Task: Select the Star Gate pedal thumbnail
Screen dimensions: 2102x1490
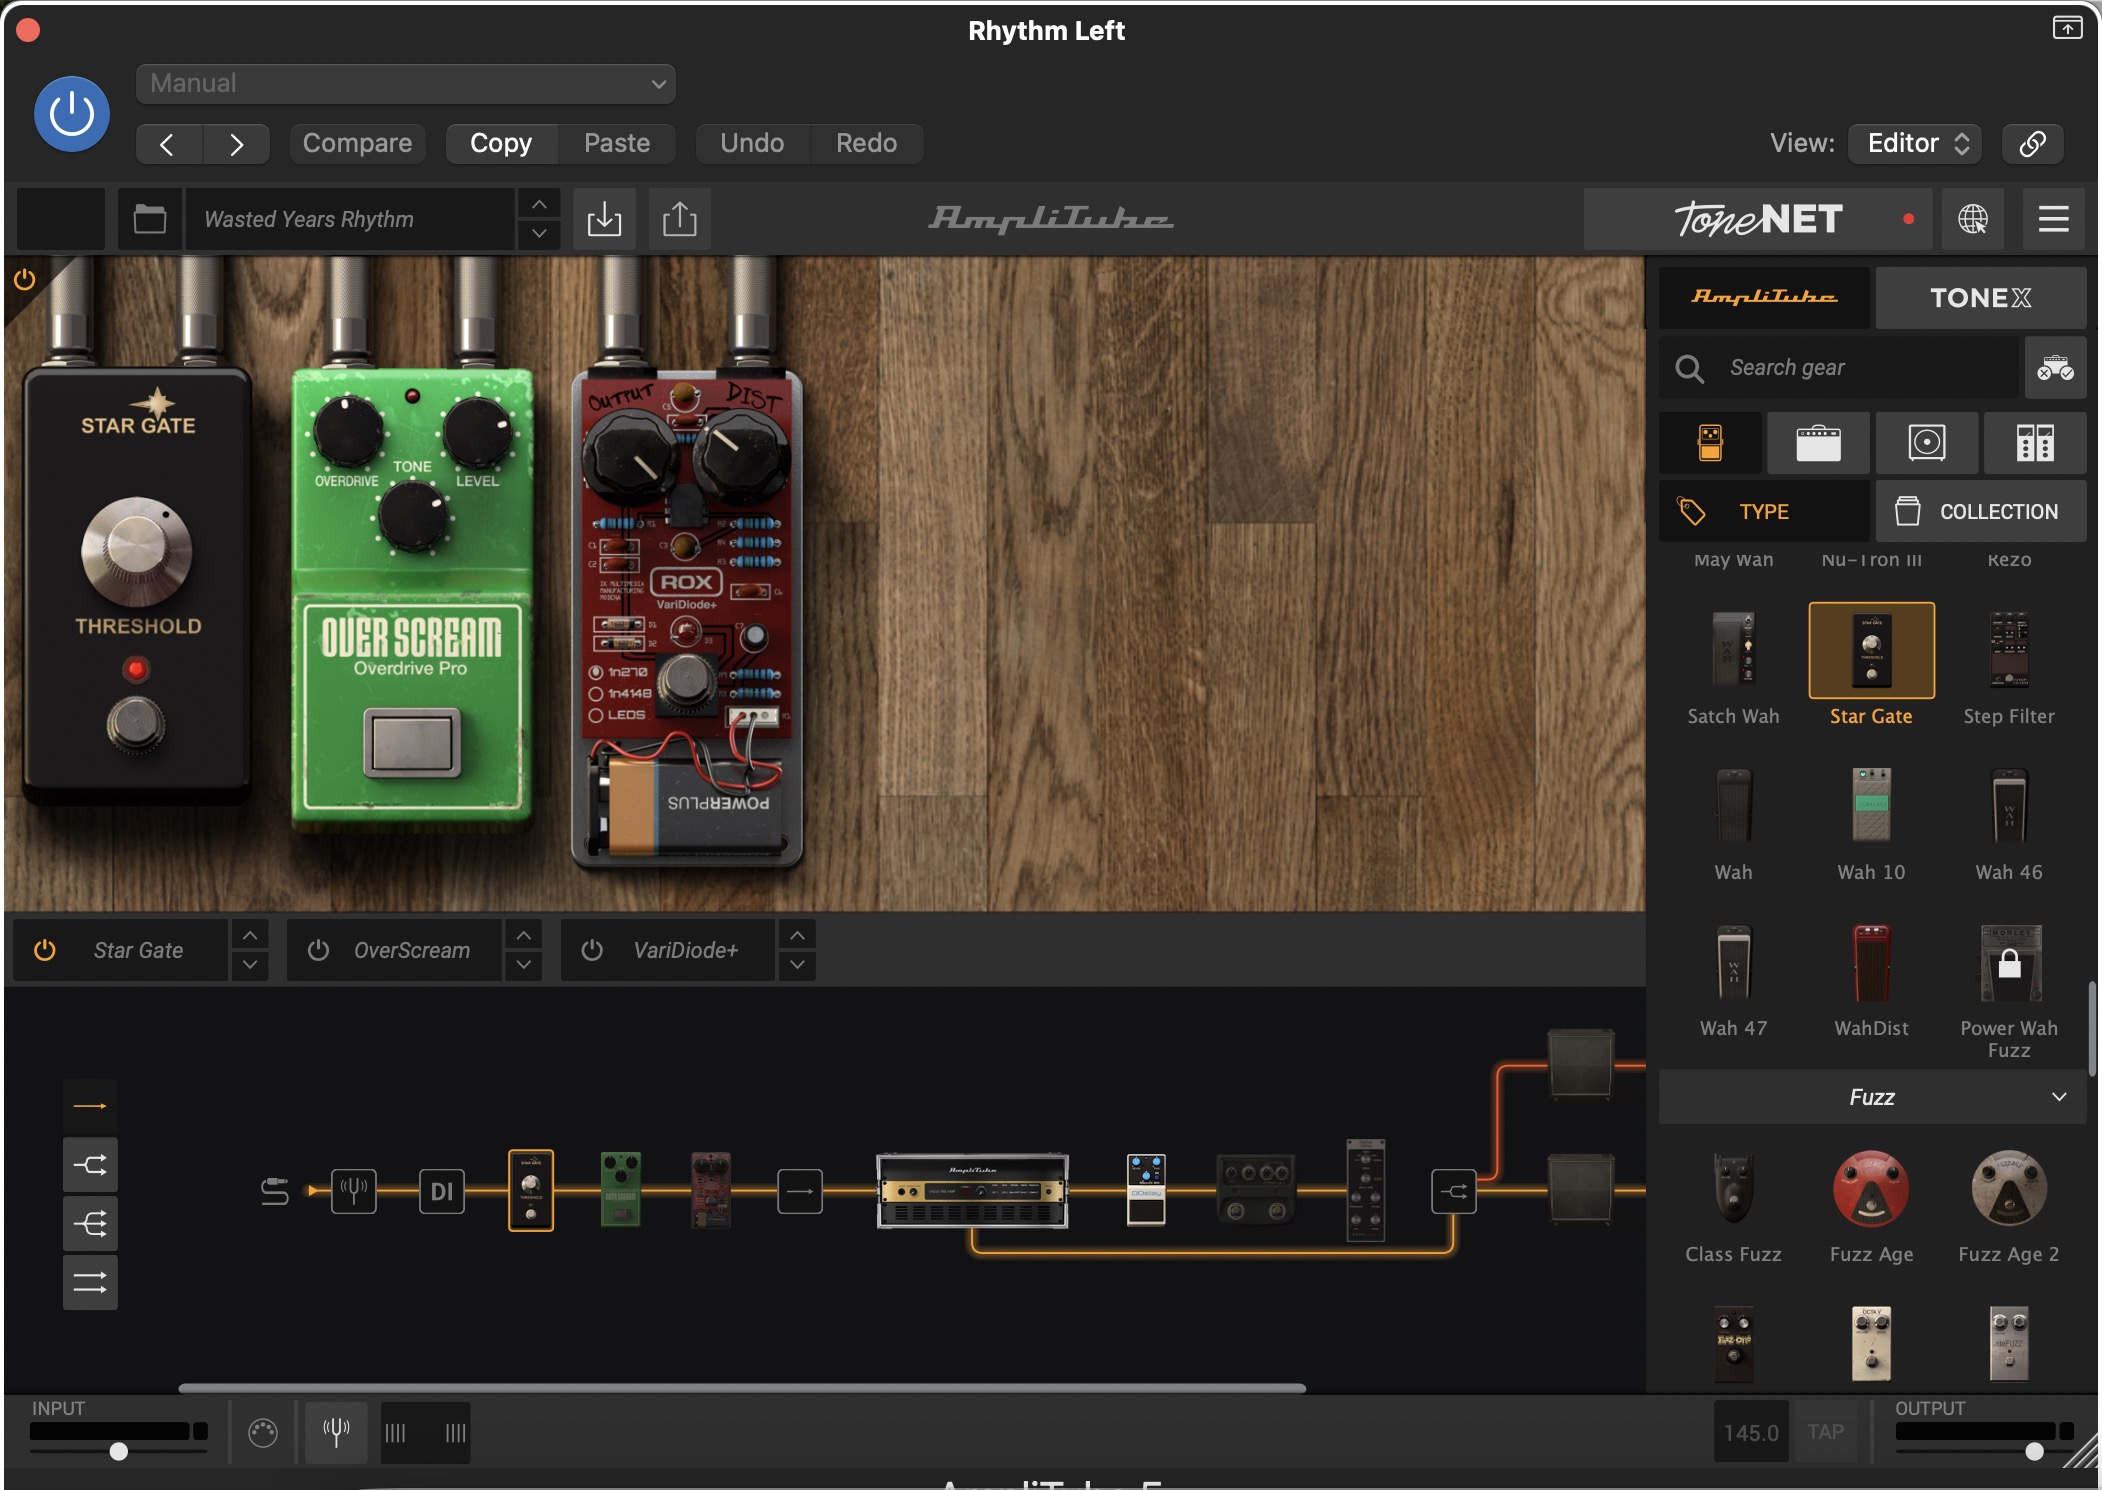Action: (1871, 650)
